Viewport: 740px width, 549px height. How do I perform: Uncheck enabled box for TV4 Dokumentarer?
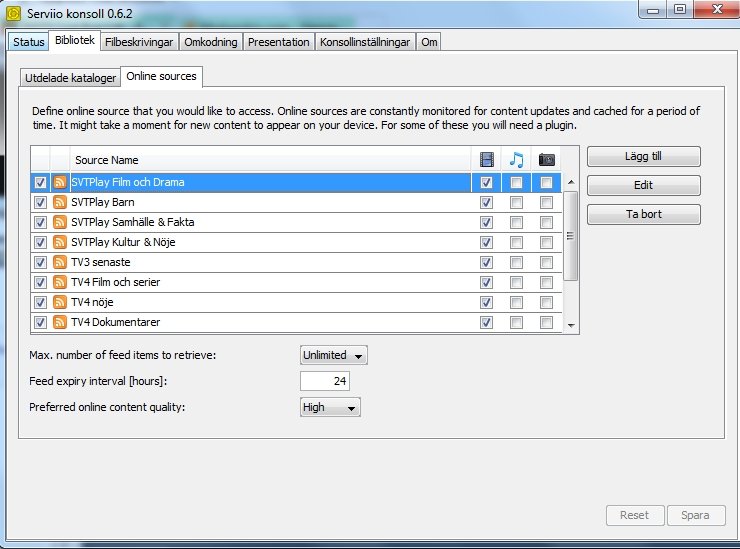[x=40, y=322]
